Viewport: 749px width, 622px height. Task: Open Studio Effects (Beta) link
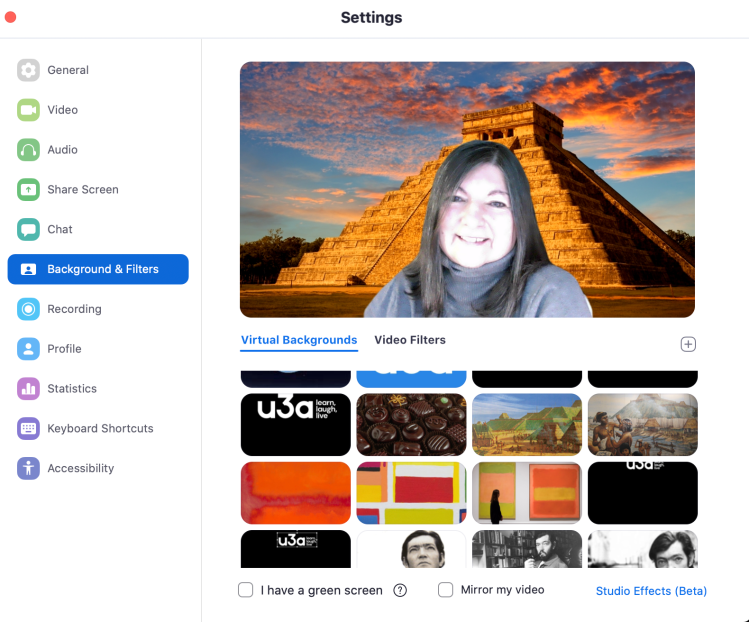pos(651,591)
